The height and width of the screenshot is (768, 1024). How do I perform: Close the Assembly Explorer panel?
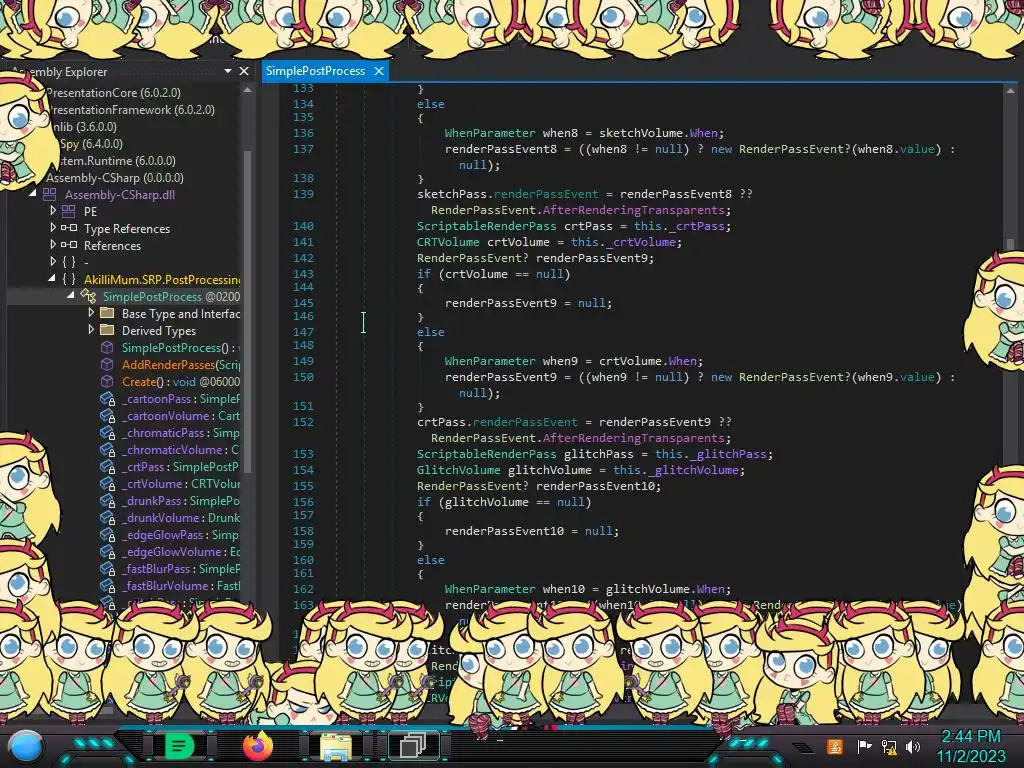point(244,71)
